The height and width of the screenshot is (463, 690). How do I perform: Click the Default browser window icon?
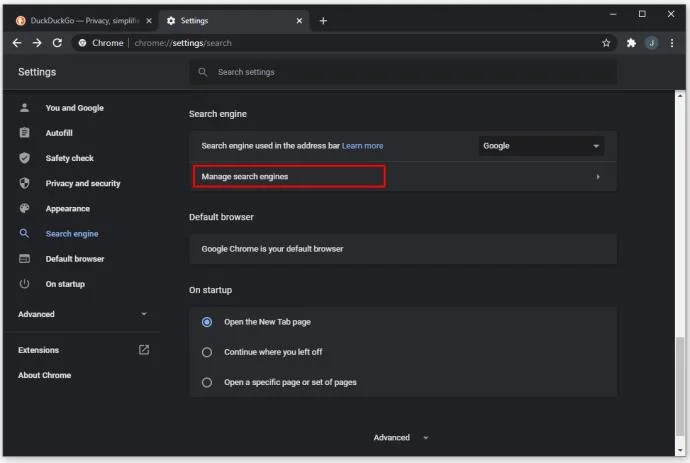point(25,258)
